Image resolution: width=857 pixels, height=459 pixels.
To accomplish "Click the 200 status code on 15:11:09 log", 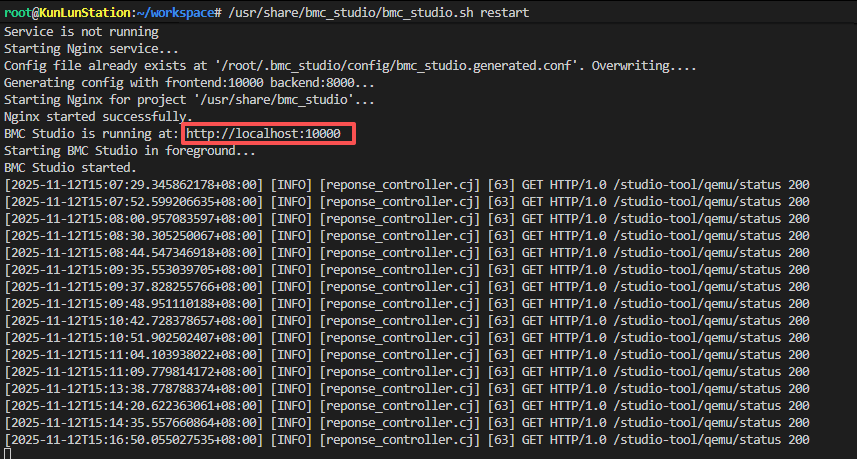I will tap(796, 371).
